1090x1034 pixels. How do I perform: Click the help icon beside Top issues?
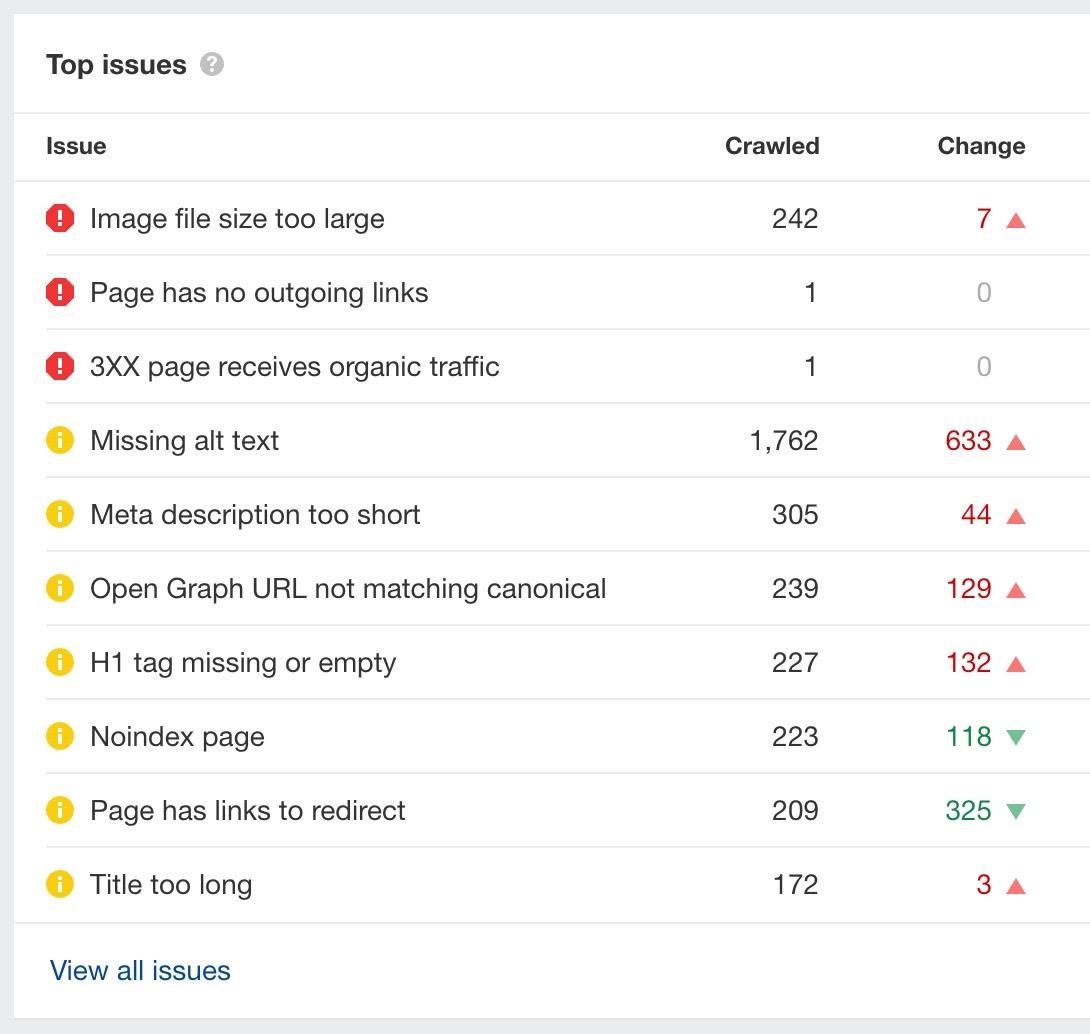tap(212, 65)
